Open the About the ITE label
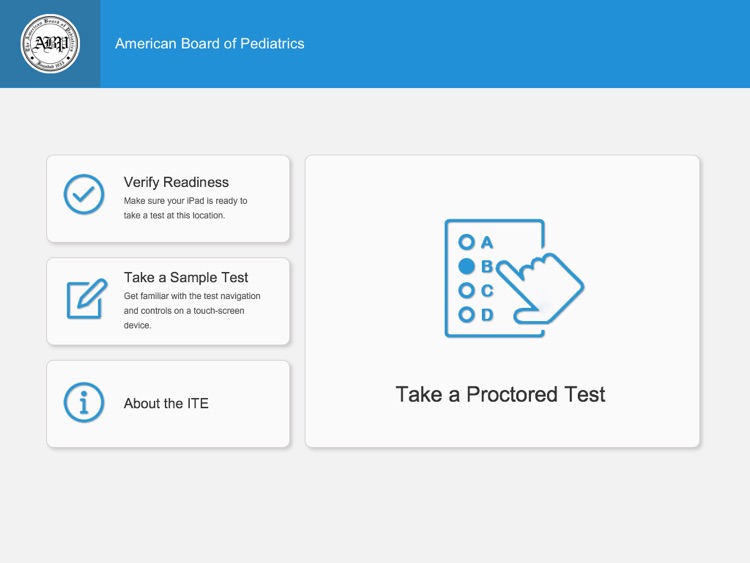 tap(166, 403)
